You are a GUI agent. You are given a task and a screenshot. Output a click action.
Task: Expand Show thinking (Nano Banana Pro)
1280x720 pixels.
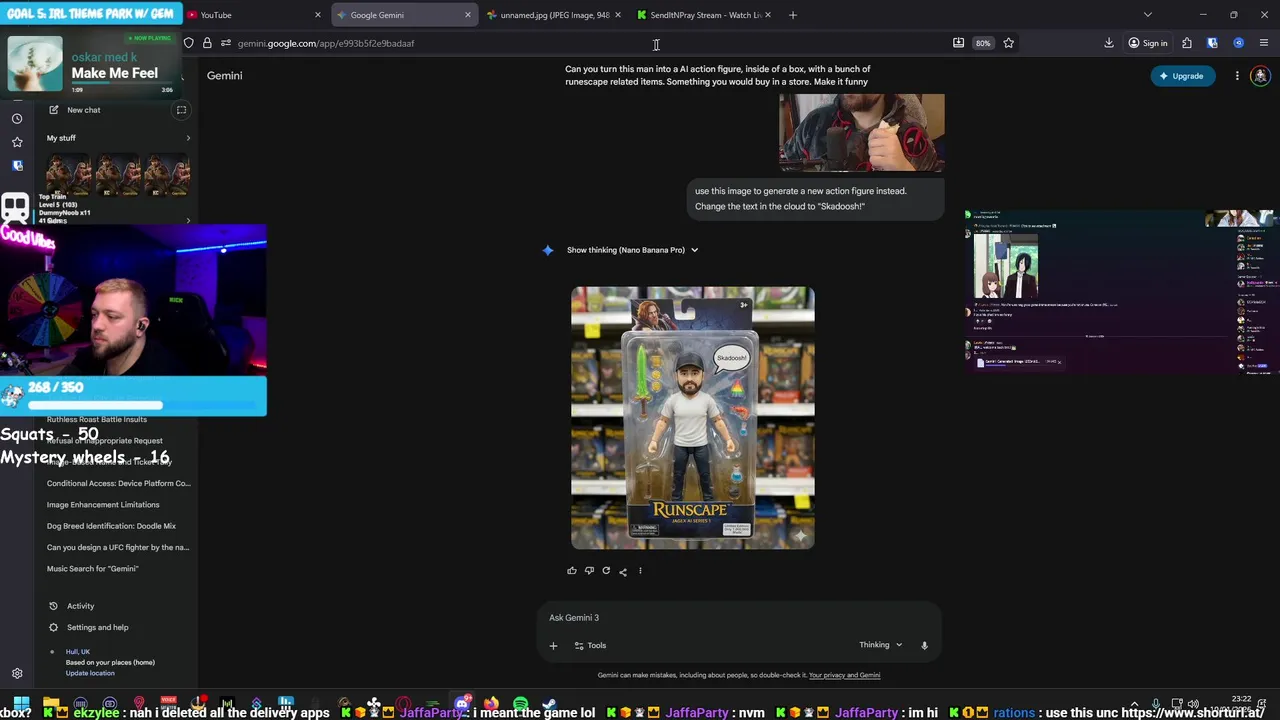(632, 250)
